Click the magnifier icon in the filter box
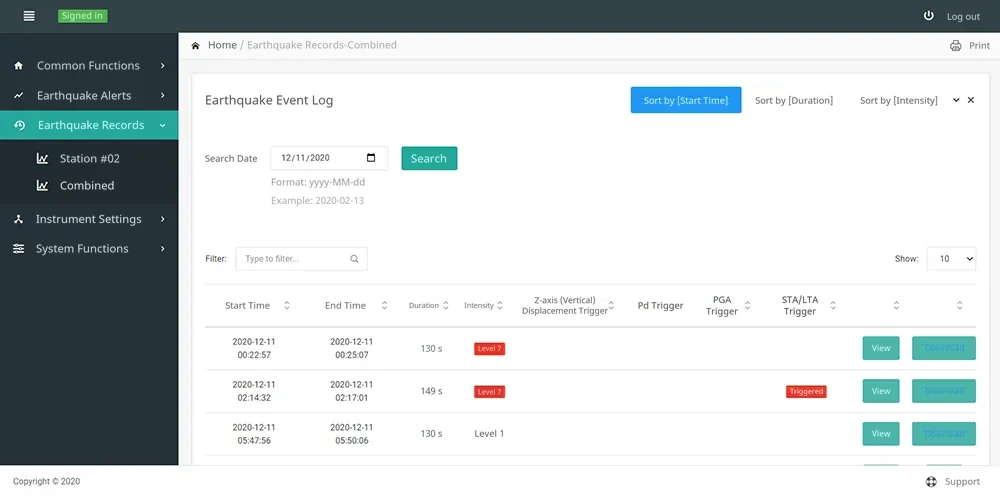This screenshot has height=497, width=1000. coord(354,259)
